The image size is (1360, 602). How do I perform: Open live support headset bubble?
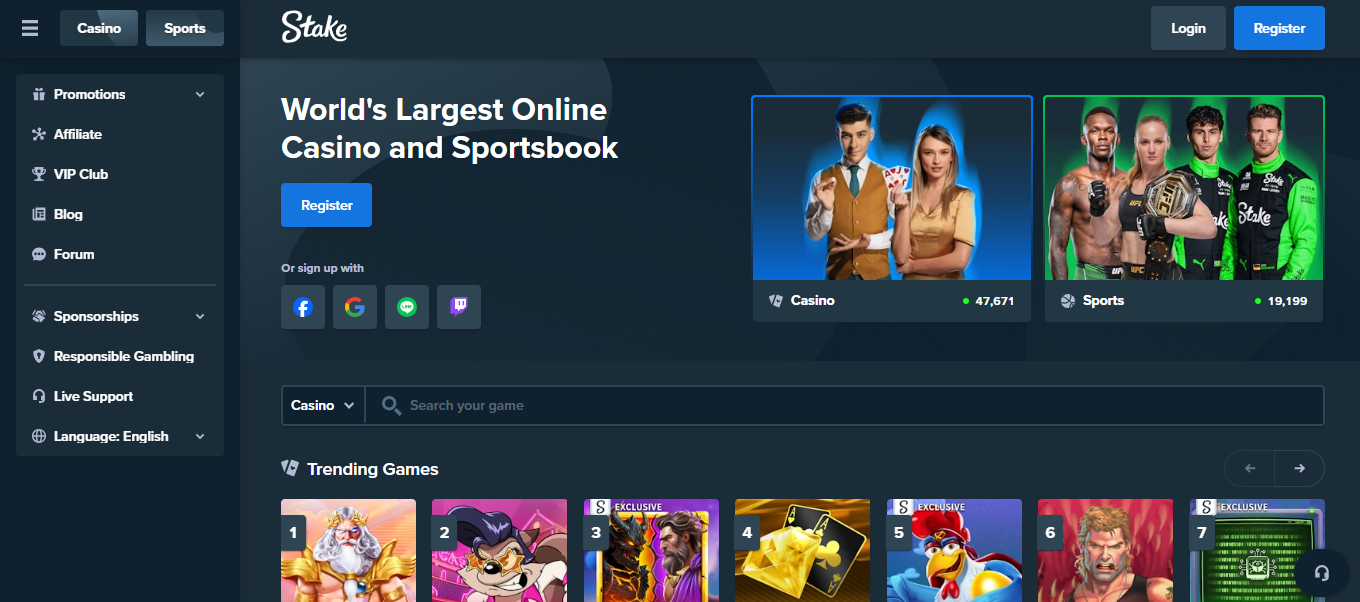tap(1321, 573)
